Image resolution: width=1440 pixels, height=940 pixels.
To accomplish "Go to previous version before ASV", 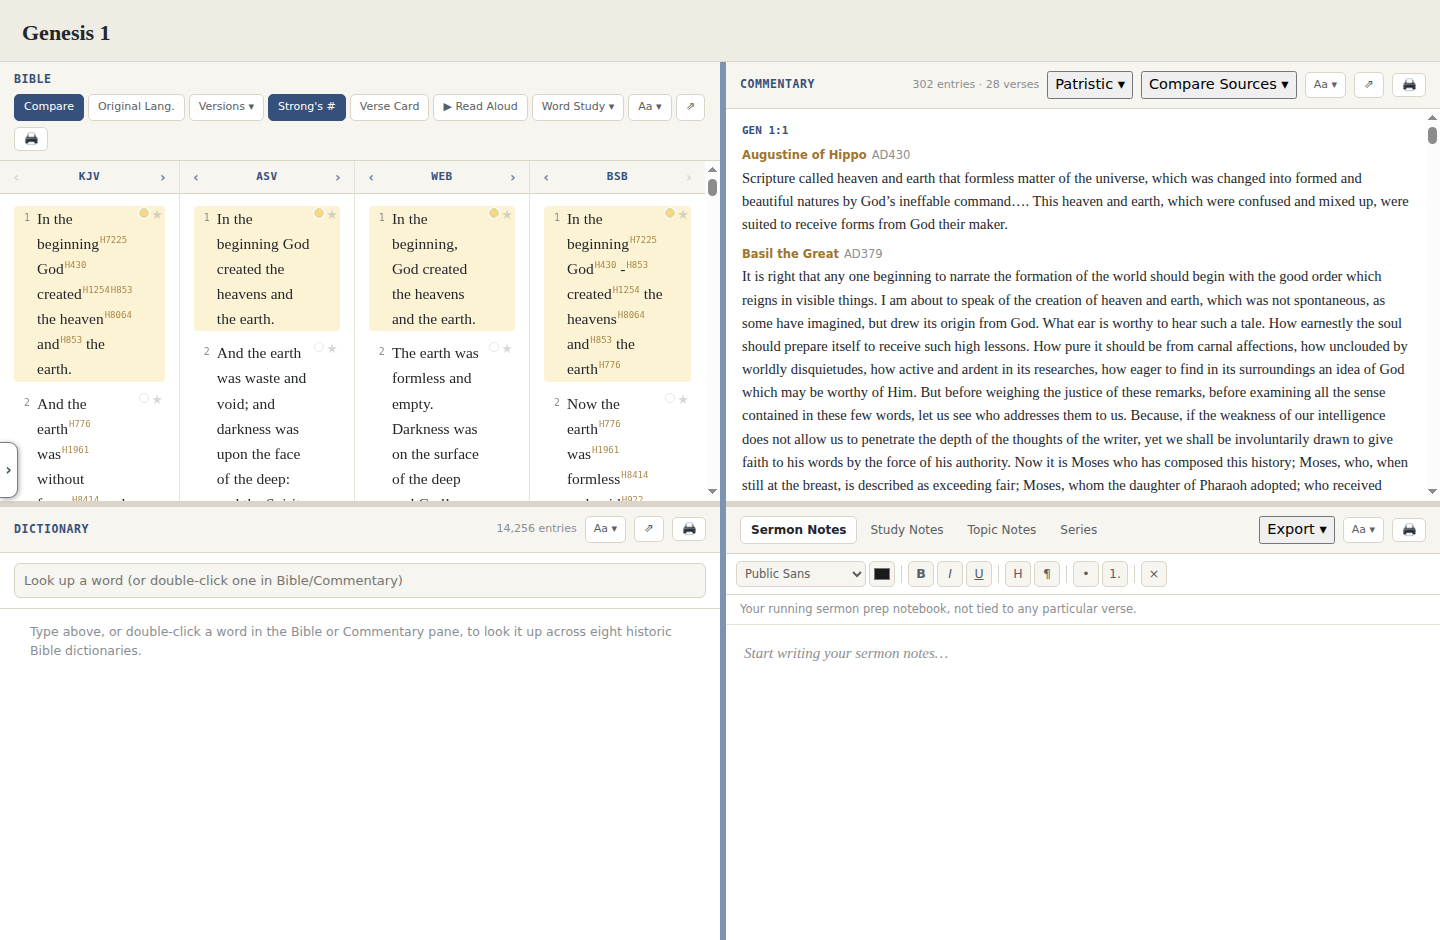I will pyautogui.click(x=196, y=177).
